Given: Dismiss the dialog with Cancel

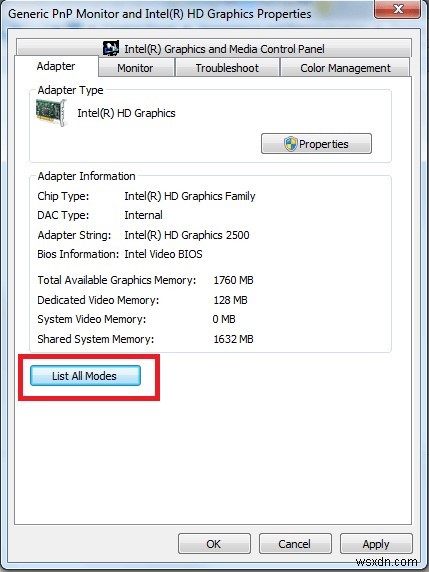Looking at the screenshot, I should click(x=295, y=544).
